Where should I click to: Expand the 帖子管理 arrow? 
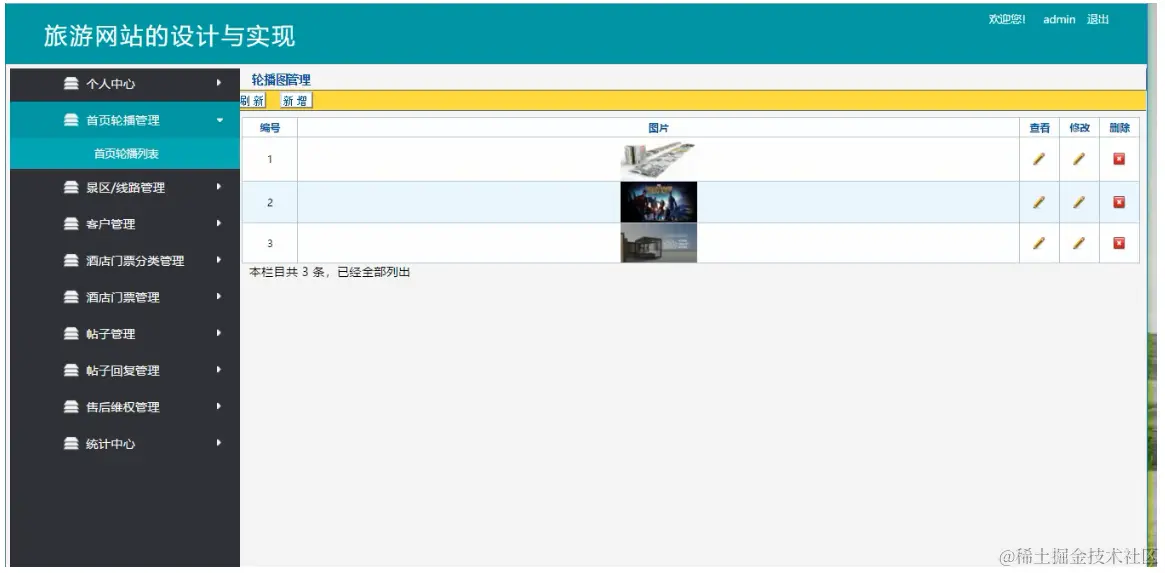point(218,333)
